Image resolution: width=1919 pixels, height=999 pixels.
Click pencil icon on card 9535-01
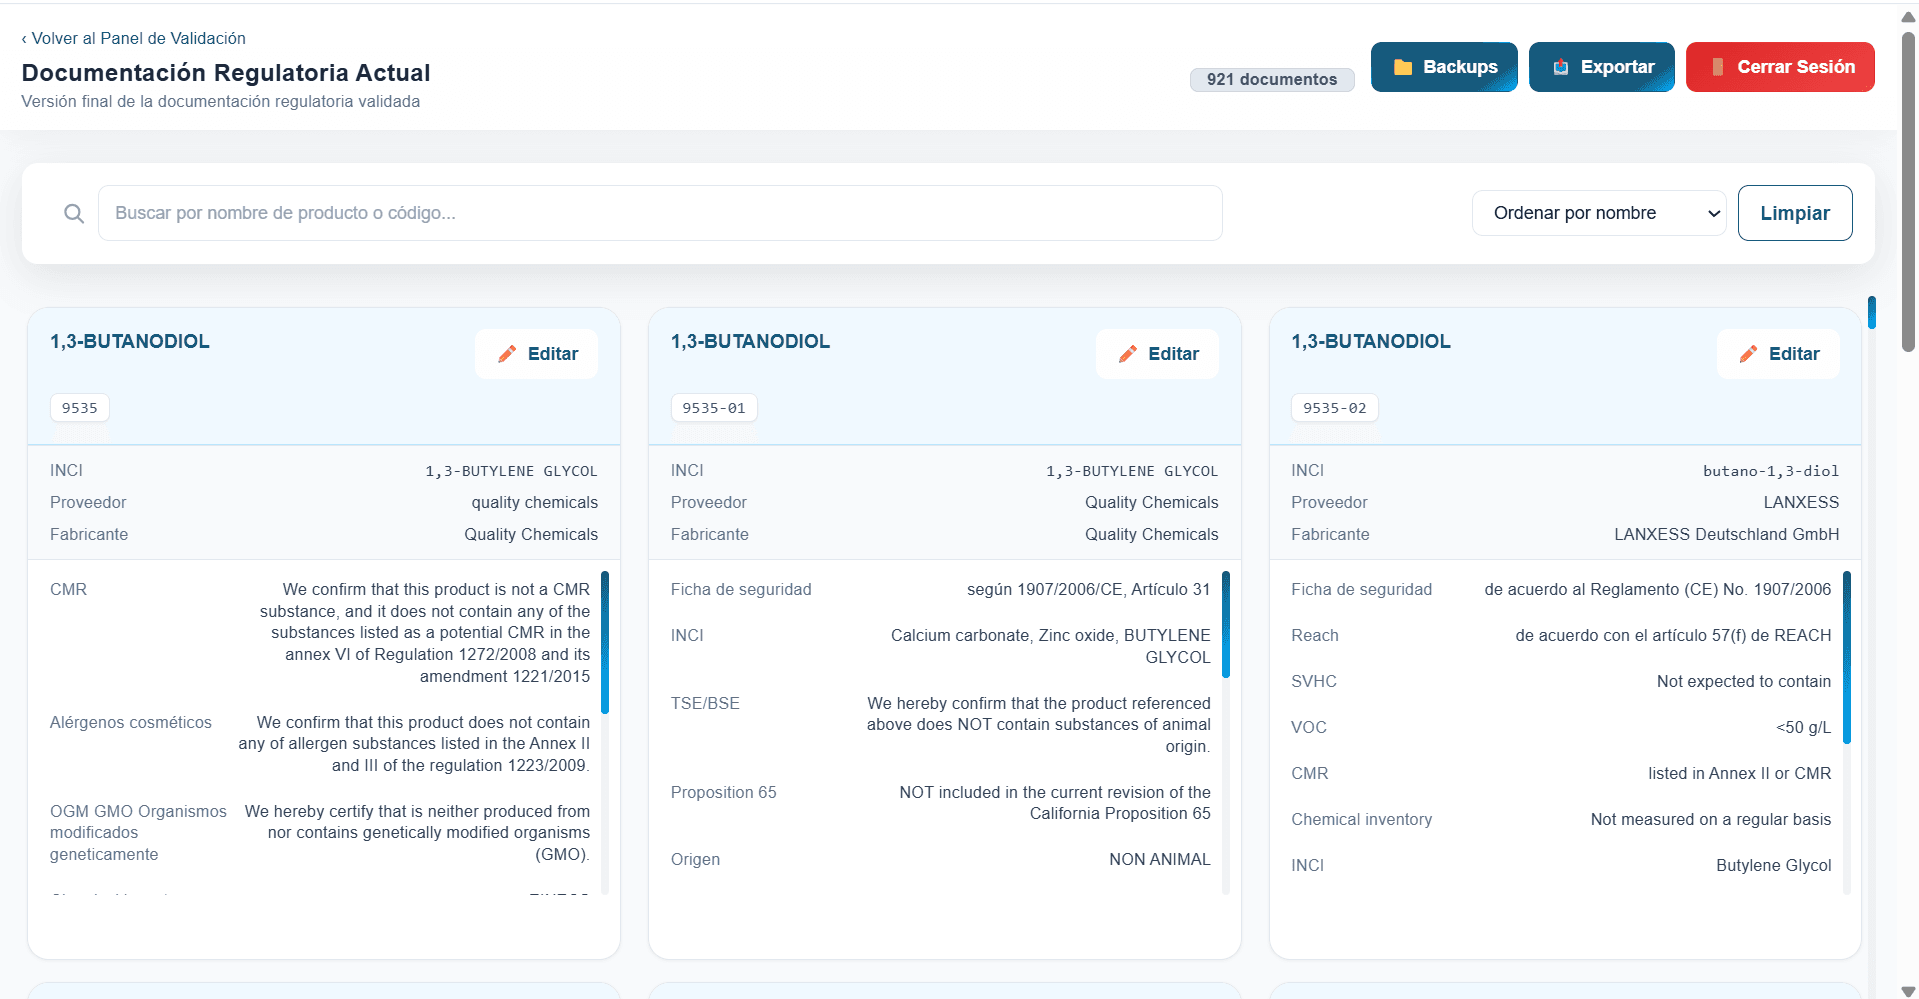coord(1128,354)
